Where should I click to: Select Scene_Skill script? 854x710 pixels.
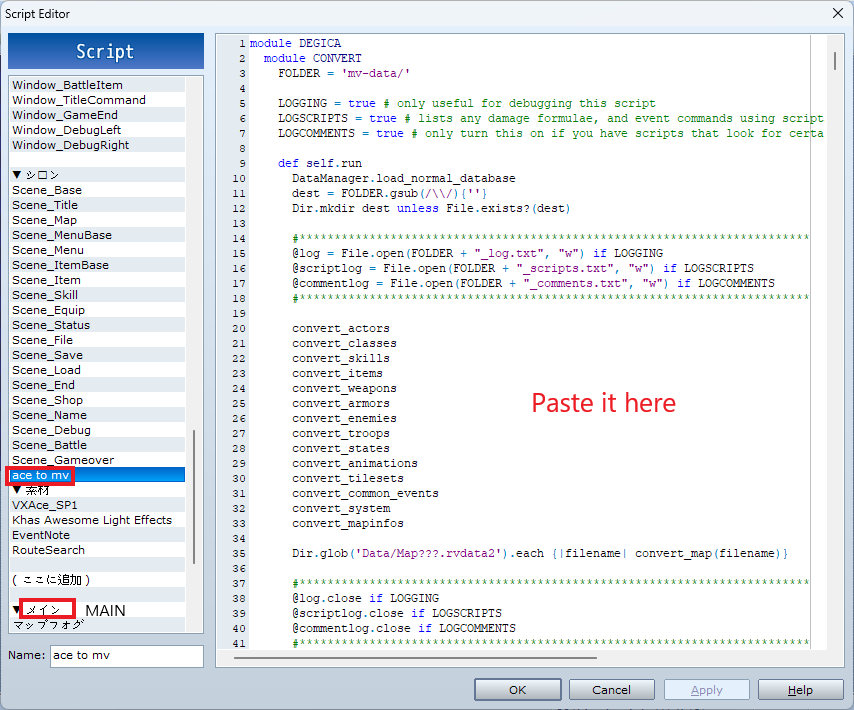(x=97, y=295)
